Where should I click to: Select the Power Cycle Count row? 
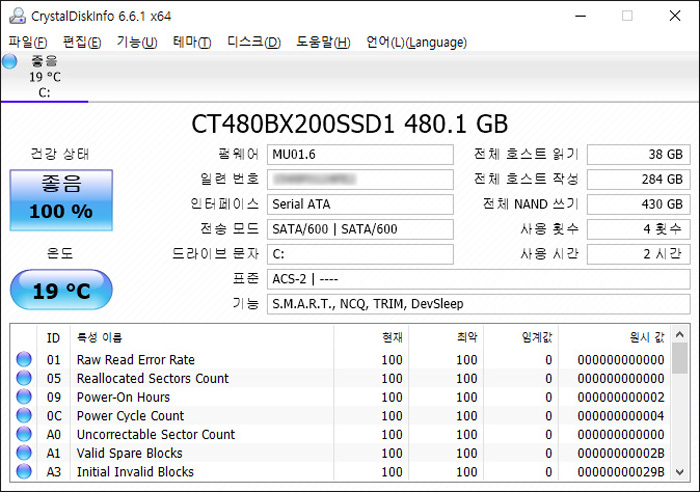[x=340, y=416]
